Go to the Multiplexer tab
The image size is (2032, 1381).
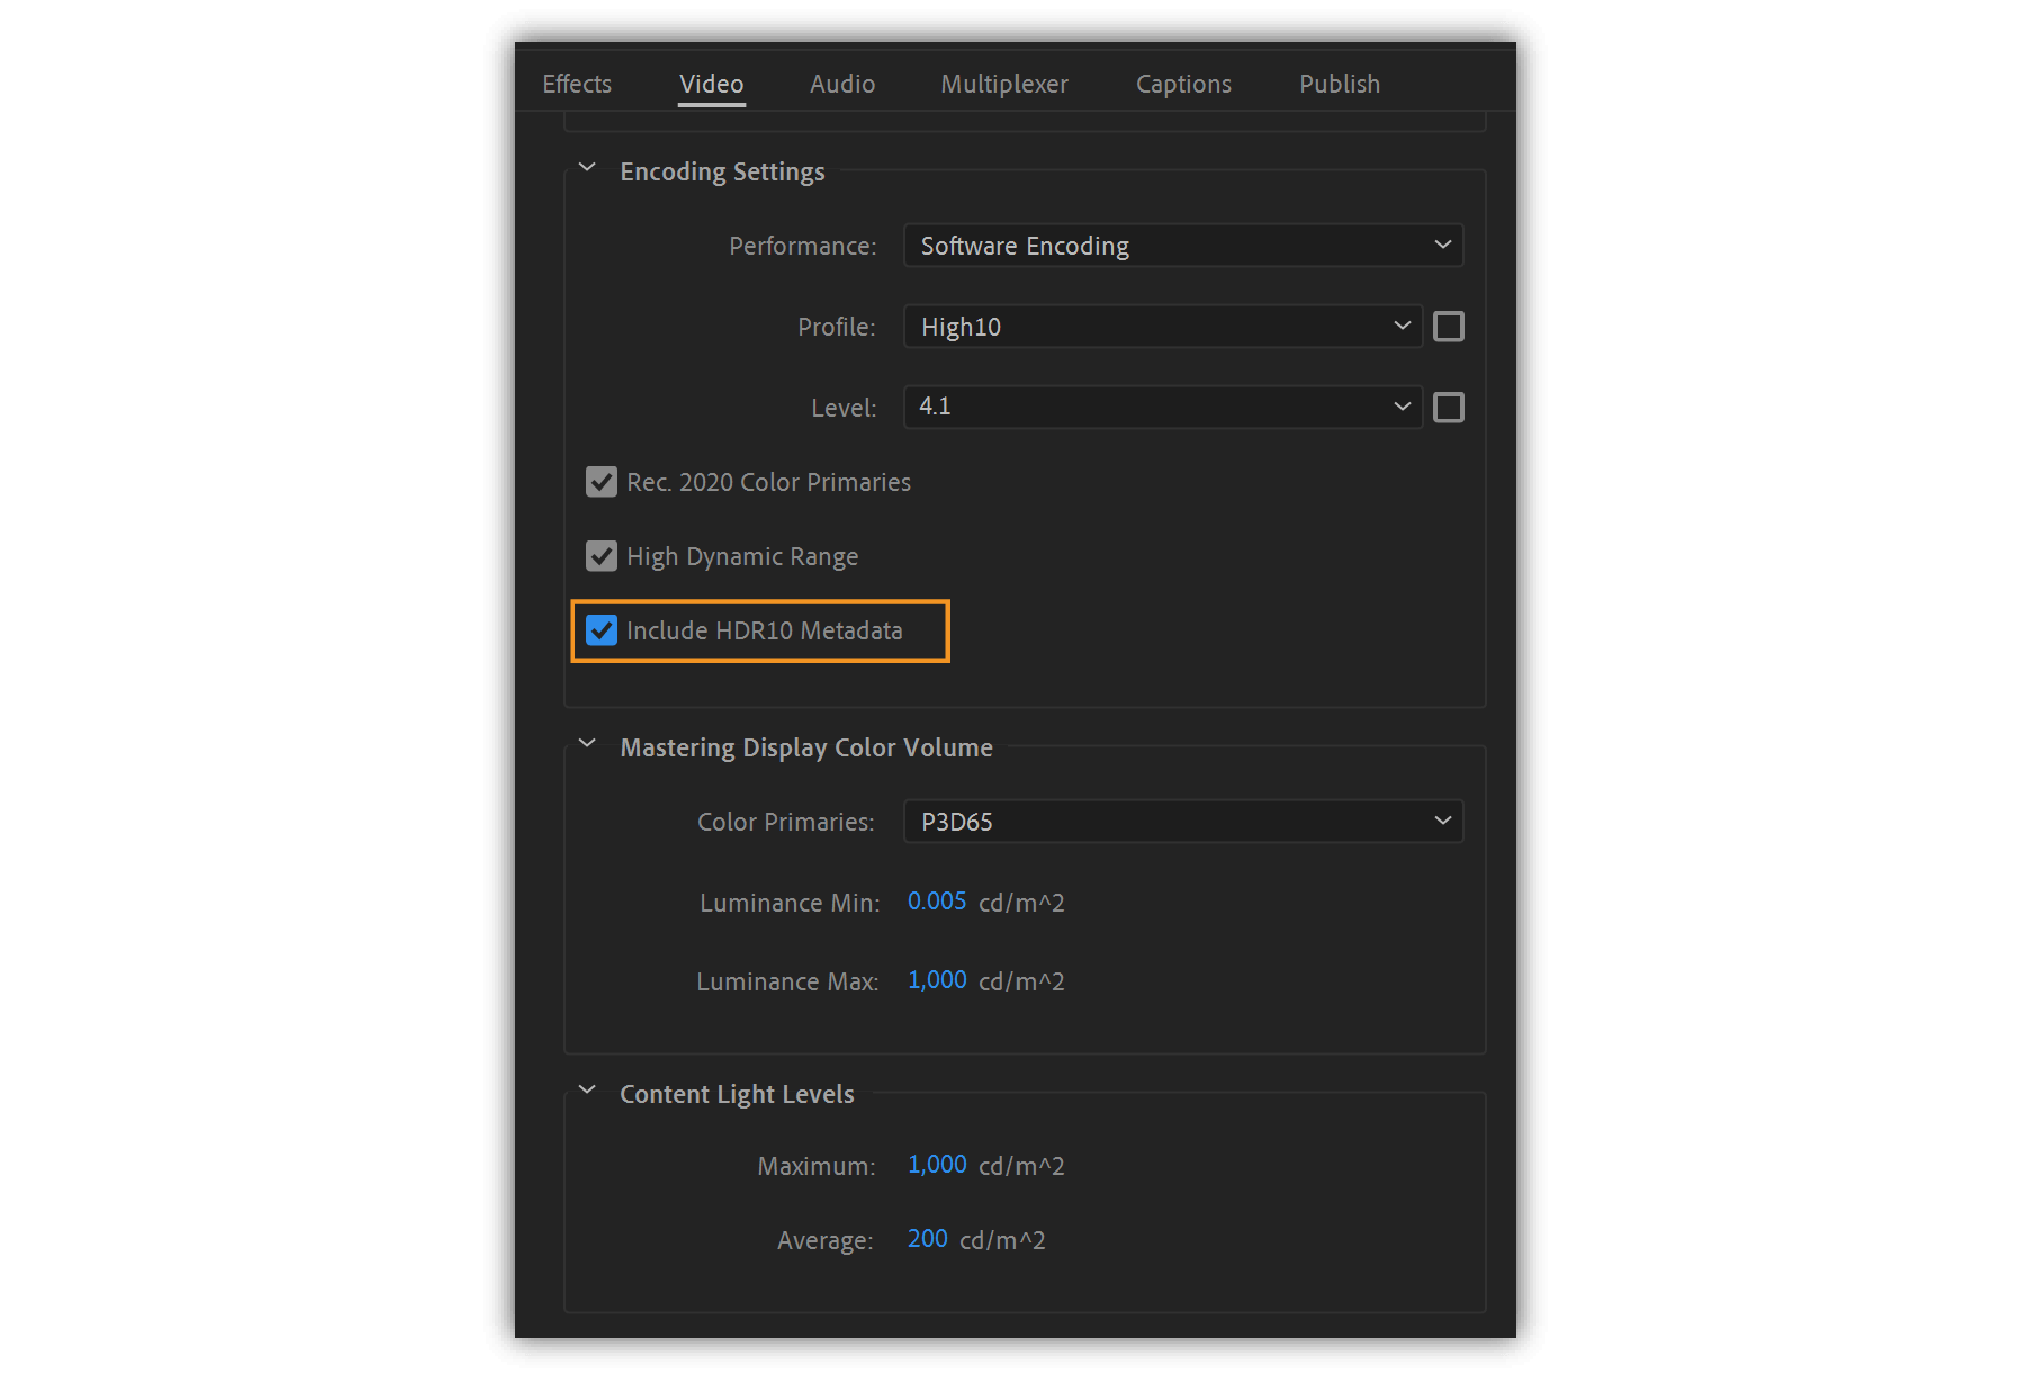1004,84
